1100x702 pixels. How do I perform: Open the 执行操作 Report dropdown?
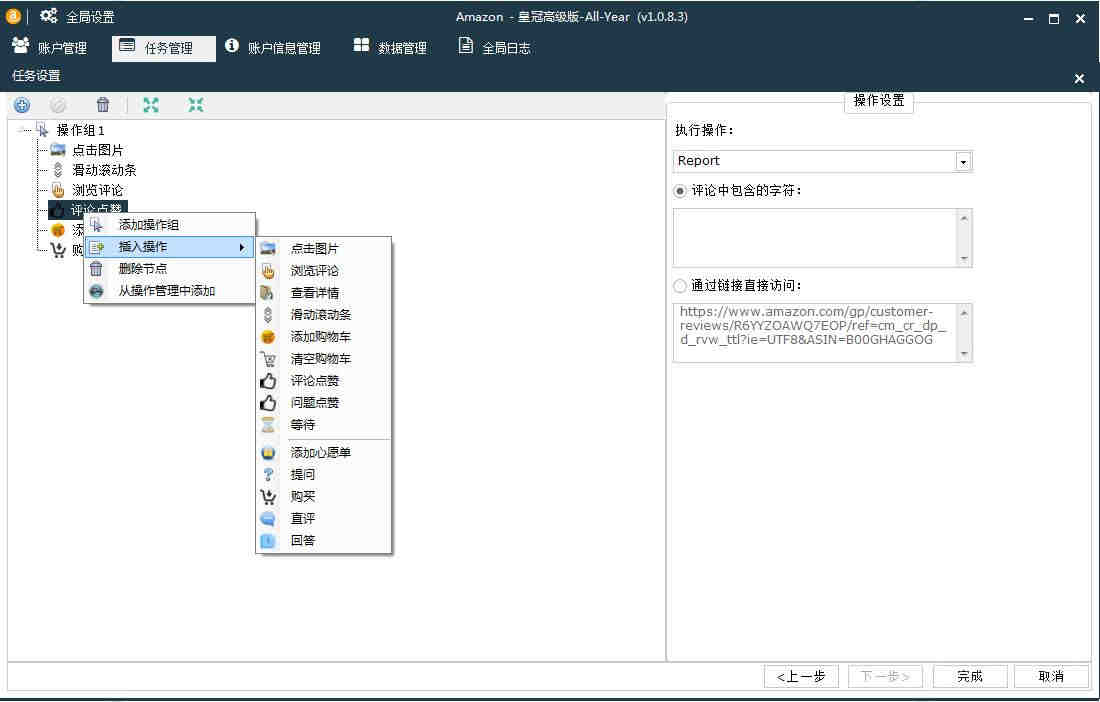pyautogui.click(x=963, y=161)
